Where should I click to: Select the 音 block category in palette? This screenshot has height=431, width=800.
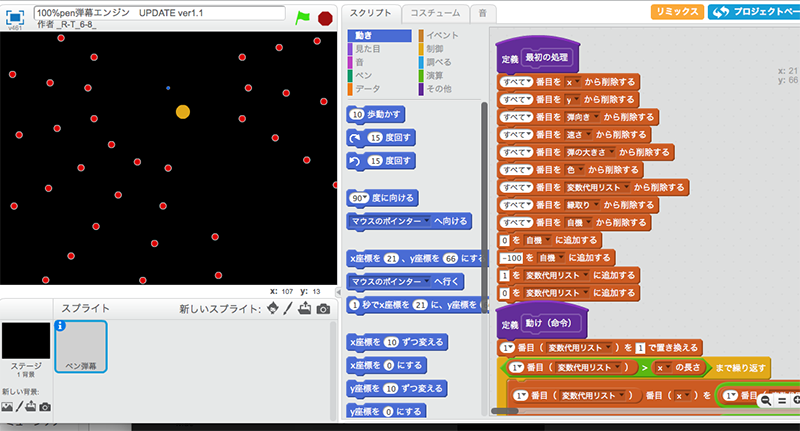click(380, 62)
